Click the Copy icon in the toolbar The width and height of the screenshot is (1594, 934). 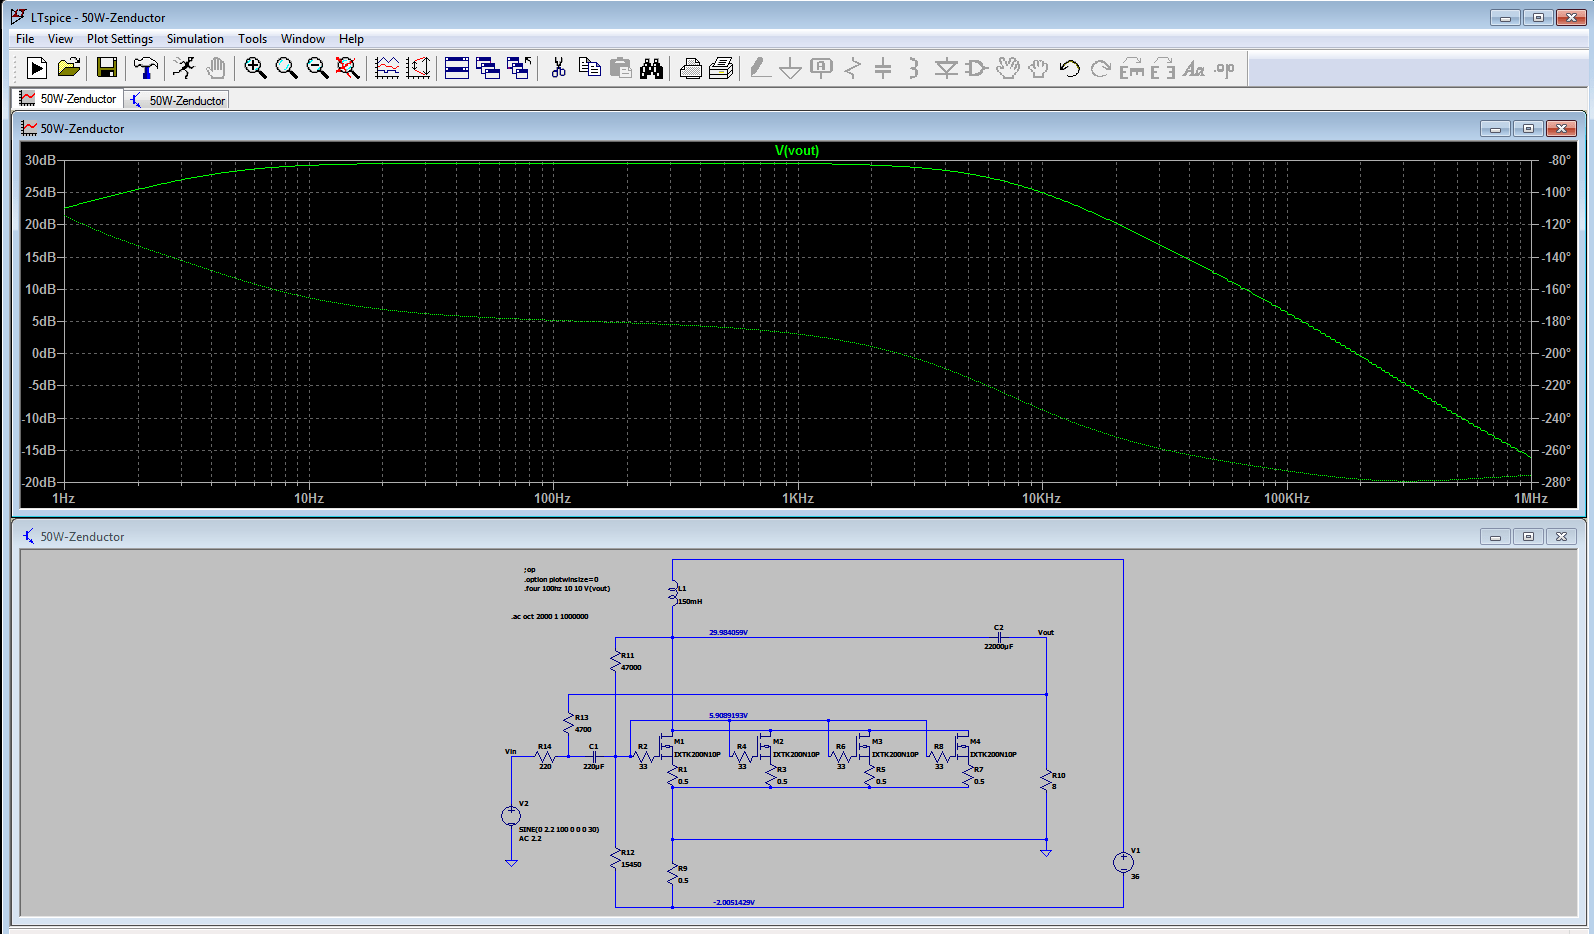(590, 68)
